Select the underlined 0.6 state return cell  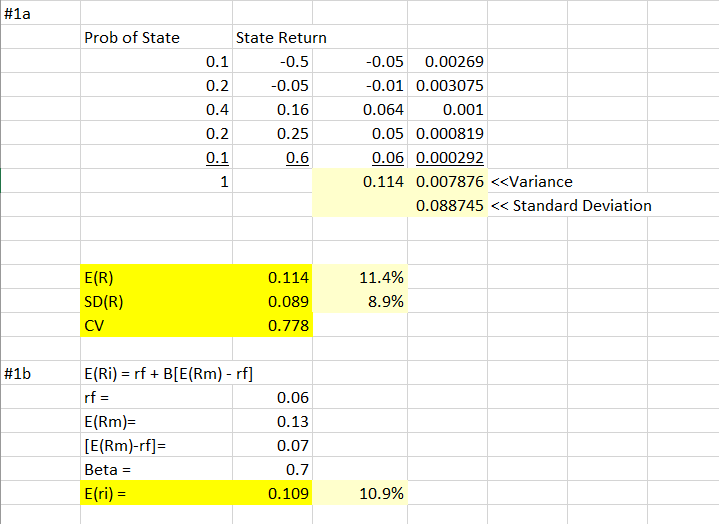[x=297, y=158]
